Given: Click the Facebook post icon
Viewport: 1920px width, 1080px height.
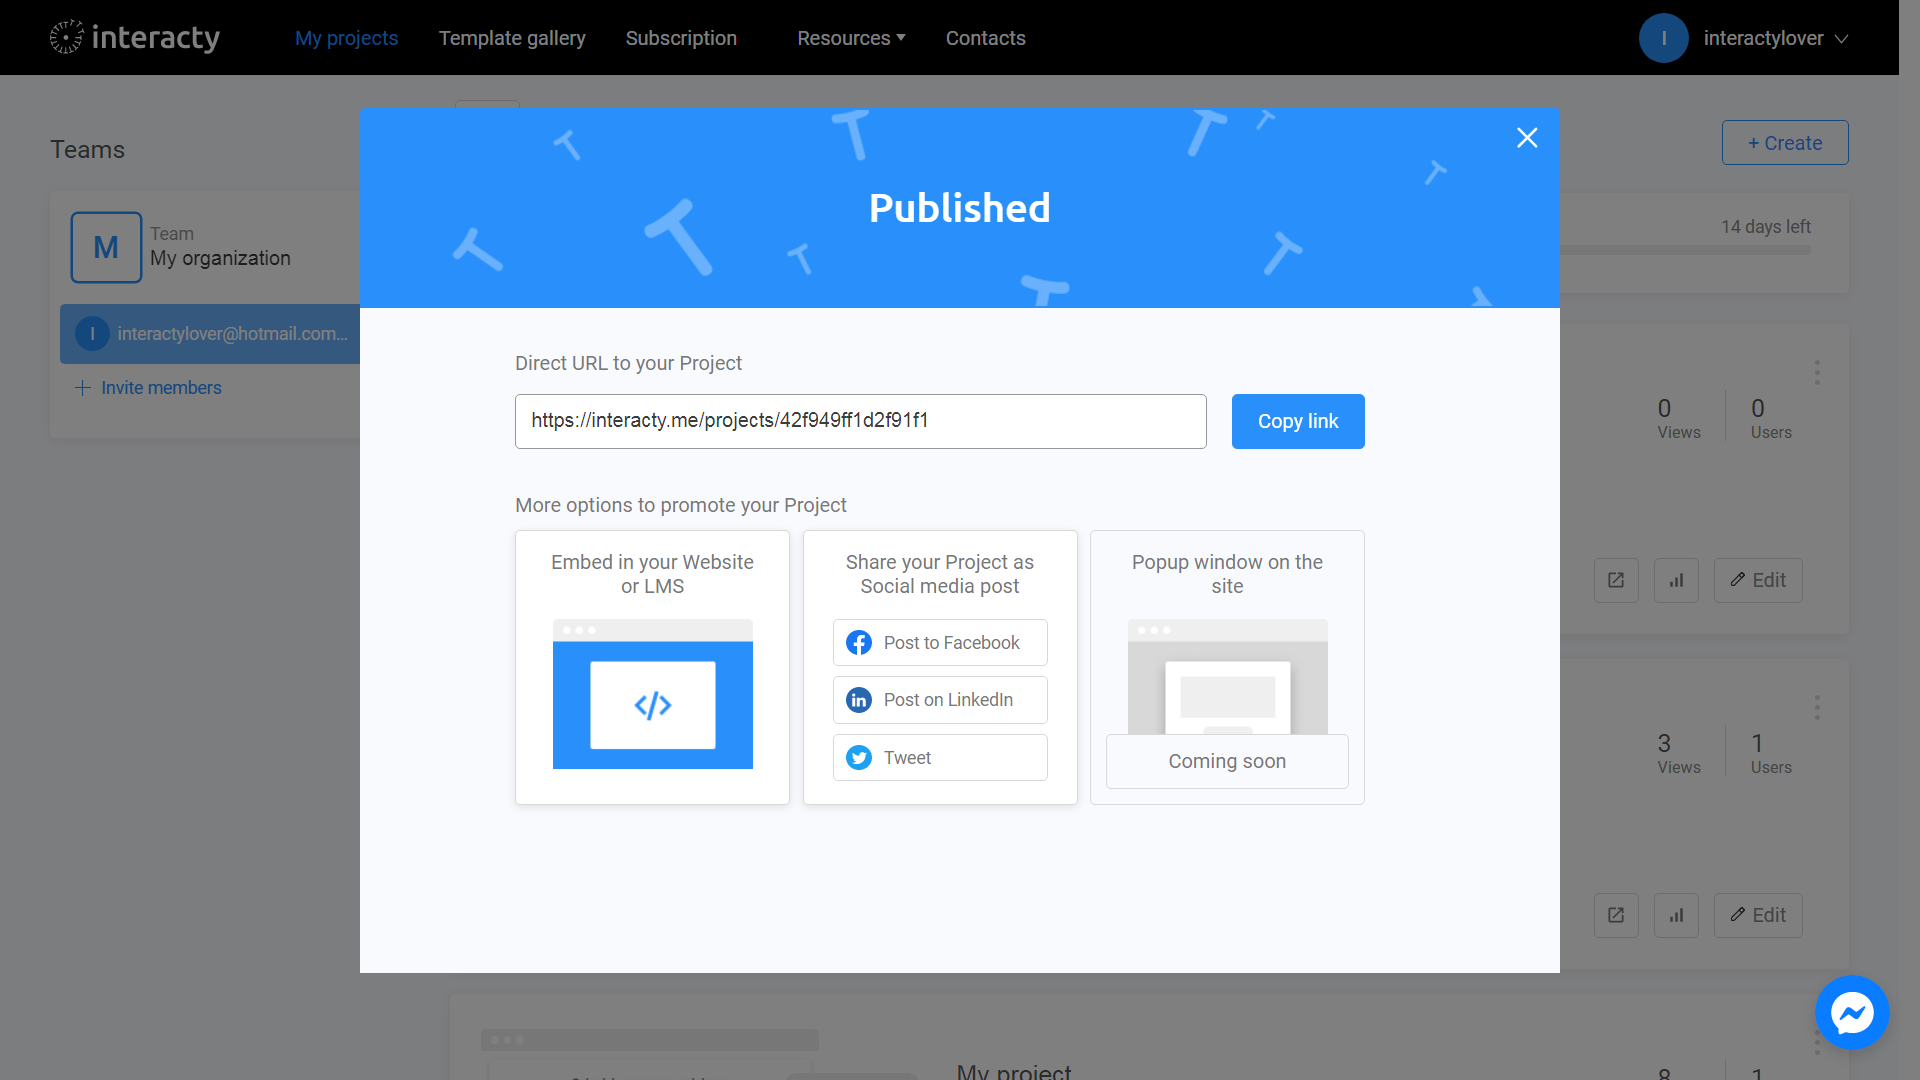Looking at the screenshot, I should (x=858, y=642).
